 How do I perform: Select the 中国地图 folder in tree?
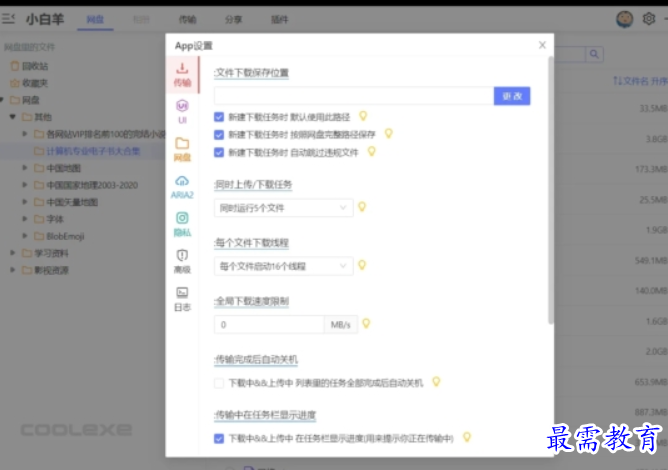click(x=63, y=168)
